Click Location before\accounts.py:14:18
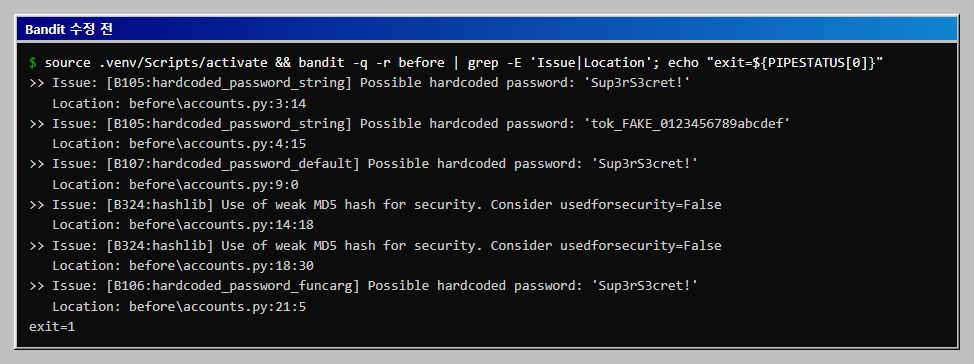The height and width of the screenshot is (364, 974). [x=183, y=225]
